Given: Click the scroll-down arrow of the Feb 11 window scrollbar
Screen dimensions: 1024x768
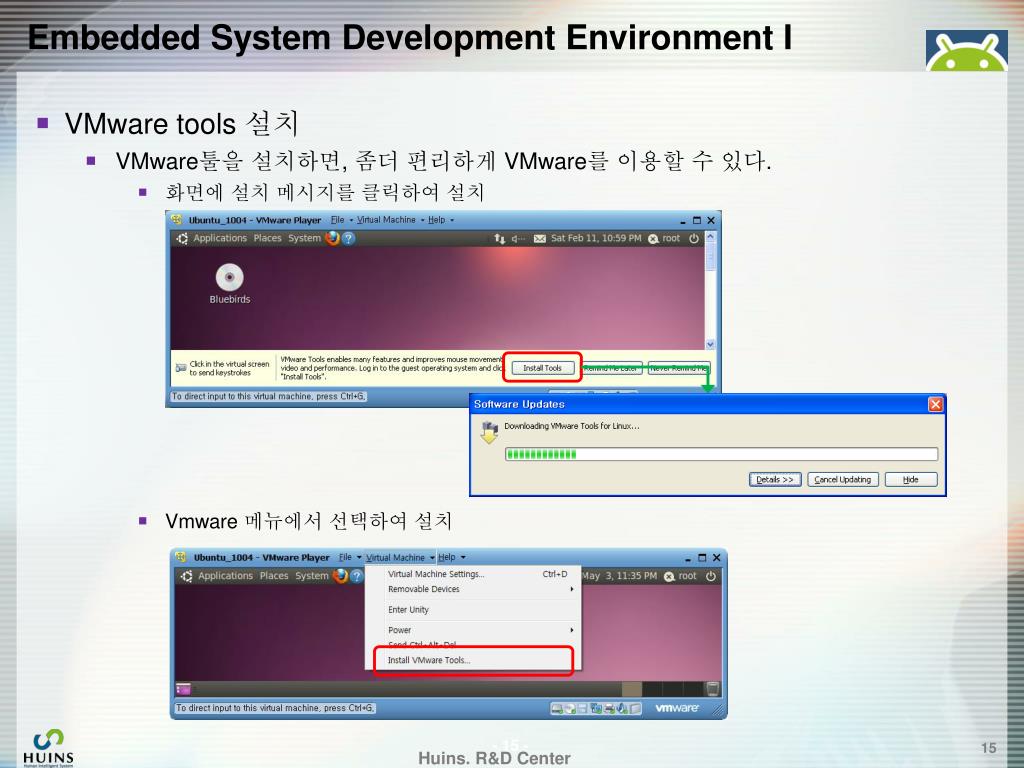Looking at the screenshot, I should tap(711, 344).
